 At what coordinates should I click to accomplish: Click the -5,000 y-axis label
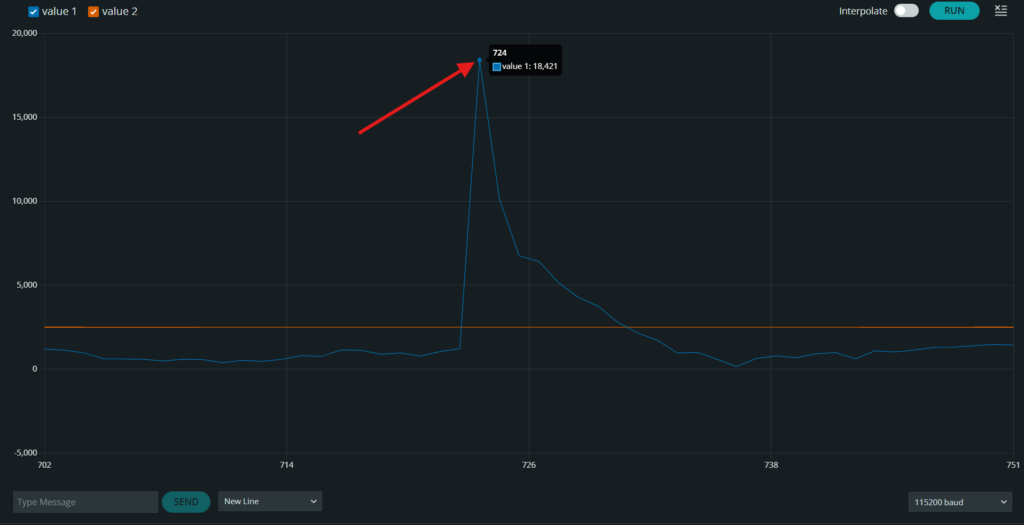tap(25, 453)
